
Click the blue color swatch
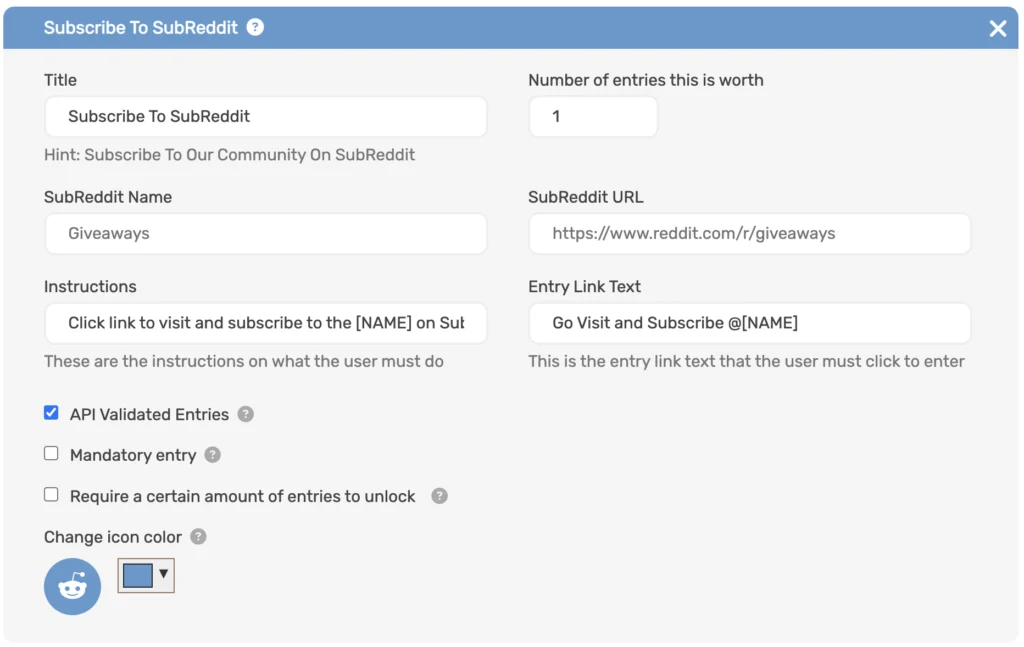[137, 575]
